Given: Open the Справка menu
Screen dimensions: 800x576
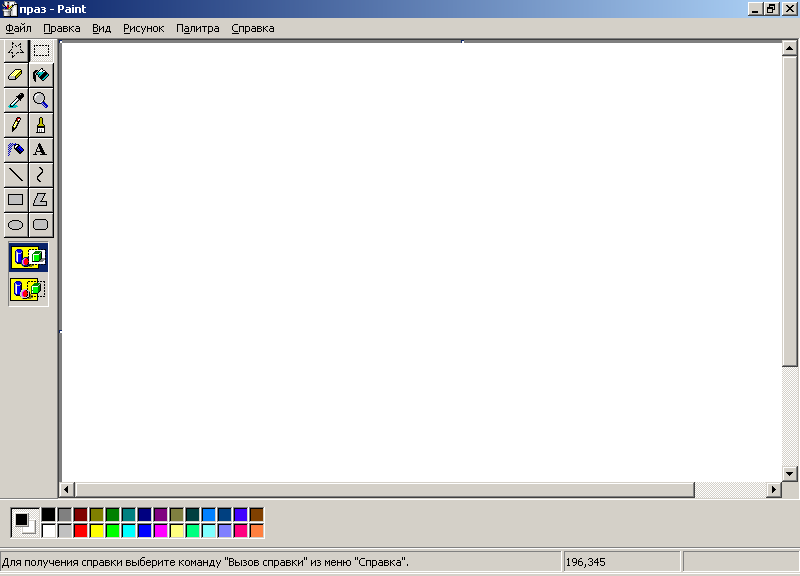Looking at the screenshot, I should [x=253, y=29].
